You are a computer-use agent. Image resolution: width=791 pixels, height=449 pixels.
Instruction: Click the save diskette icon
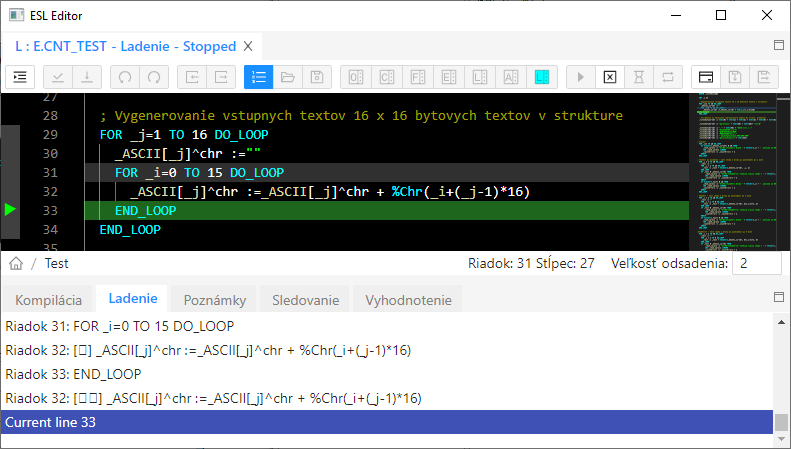[316, 76]
